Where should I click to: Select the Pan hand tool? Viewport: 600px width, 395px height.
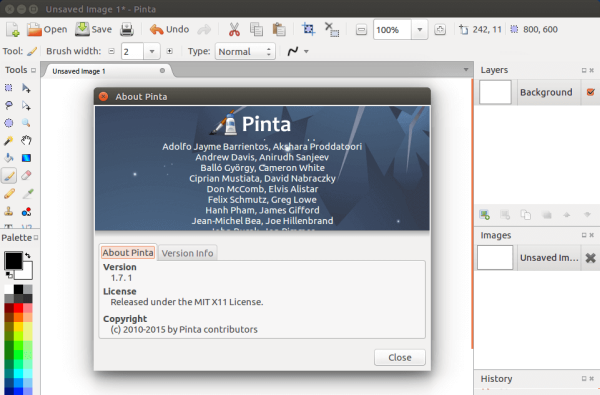(26, 140)
